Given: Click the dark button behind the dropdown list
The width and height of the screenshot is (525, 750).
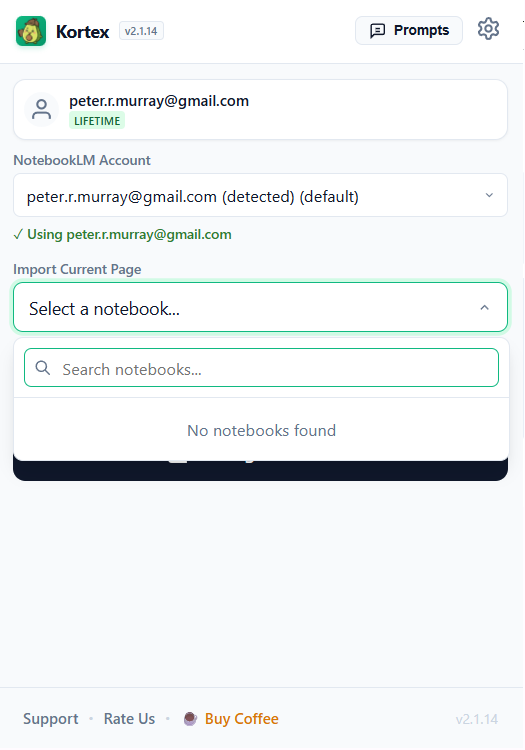Looking at the screenshot, I should coord(261,471).
